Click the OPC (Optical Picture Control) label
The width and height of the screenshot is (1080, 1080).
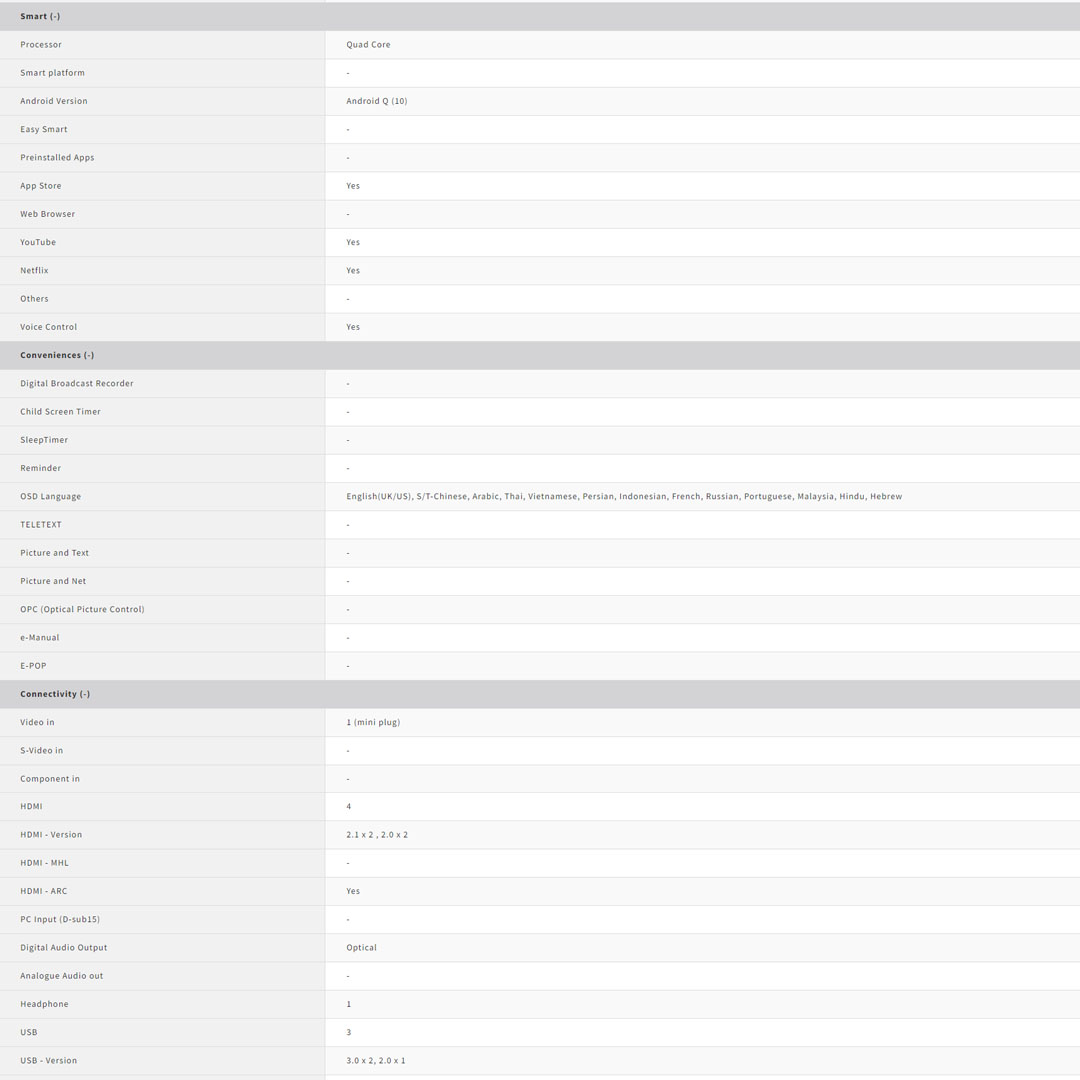click(x=82, y=609)
